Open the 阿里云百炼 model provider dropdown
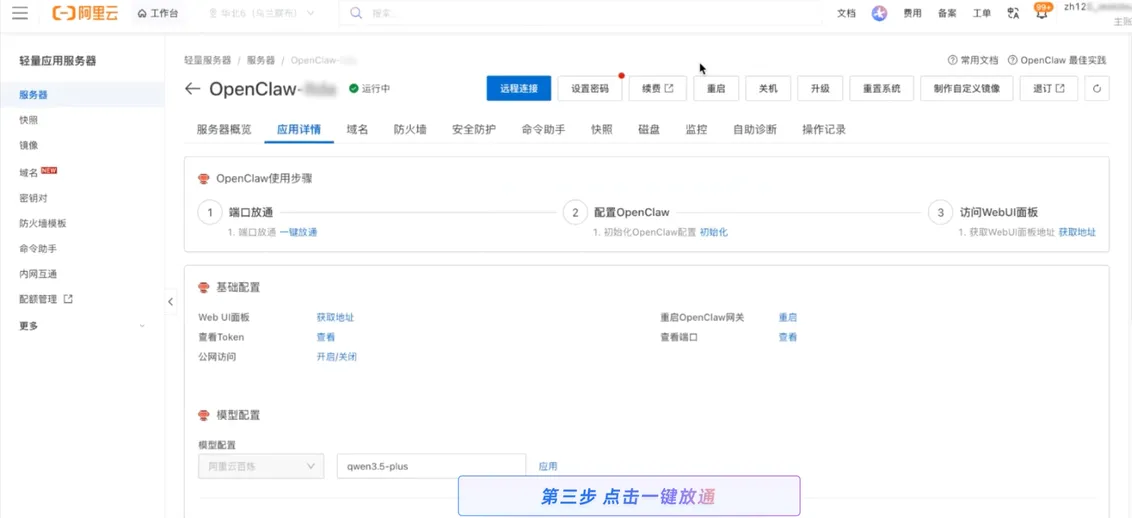The height and width of the screenshot is (518, 1132). pos(261,466)
